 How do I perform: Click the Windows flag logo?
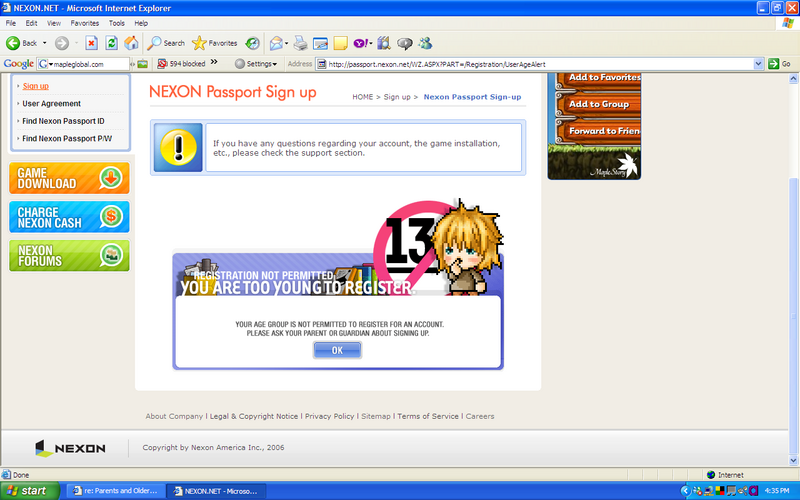pos(788,23)
